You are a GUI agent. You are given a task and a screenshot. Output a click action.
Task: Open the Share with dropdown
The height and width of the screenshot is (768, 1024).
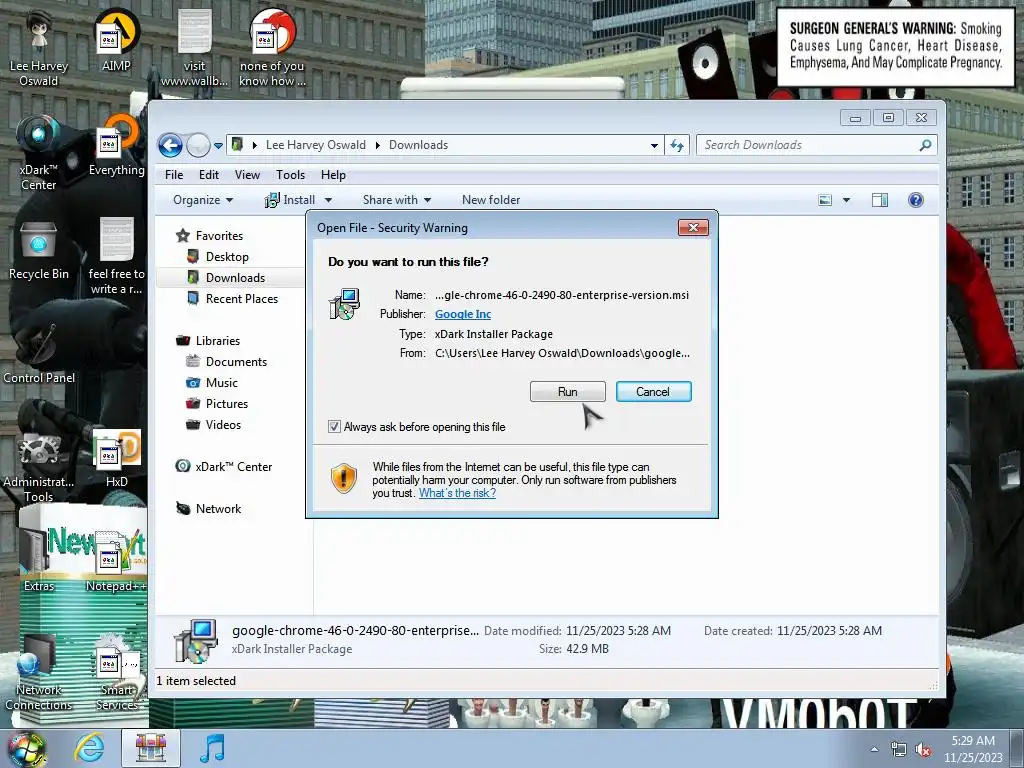396,200
